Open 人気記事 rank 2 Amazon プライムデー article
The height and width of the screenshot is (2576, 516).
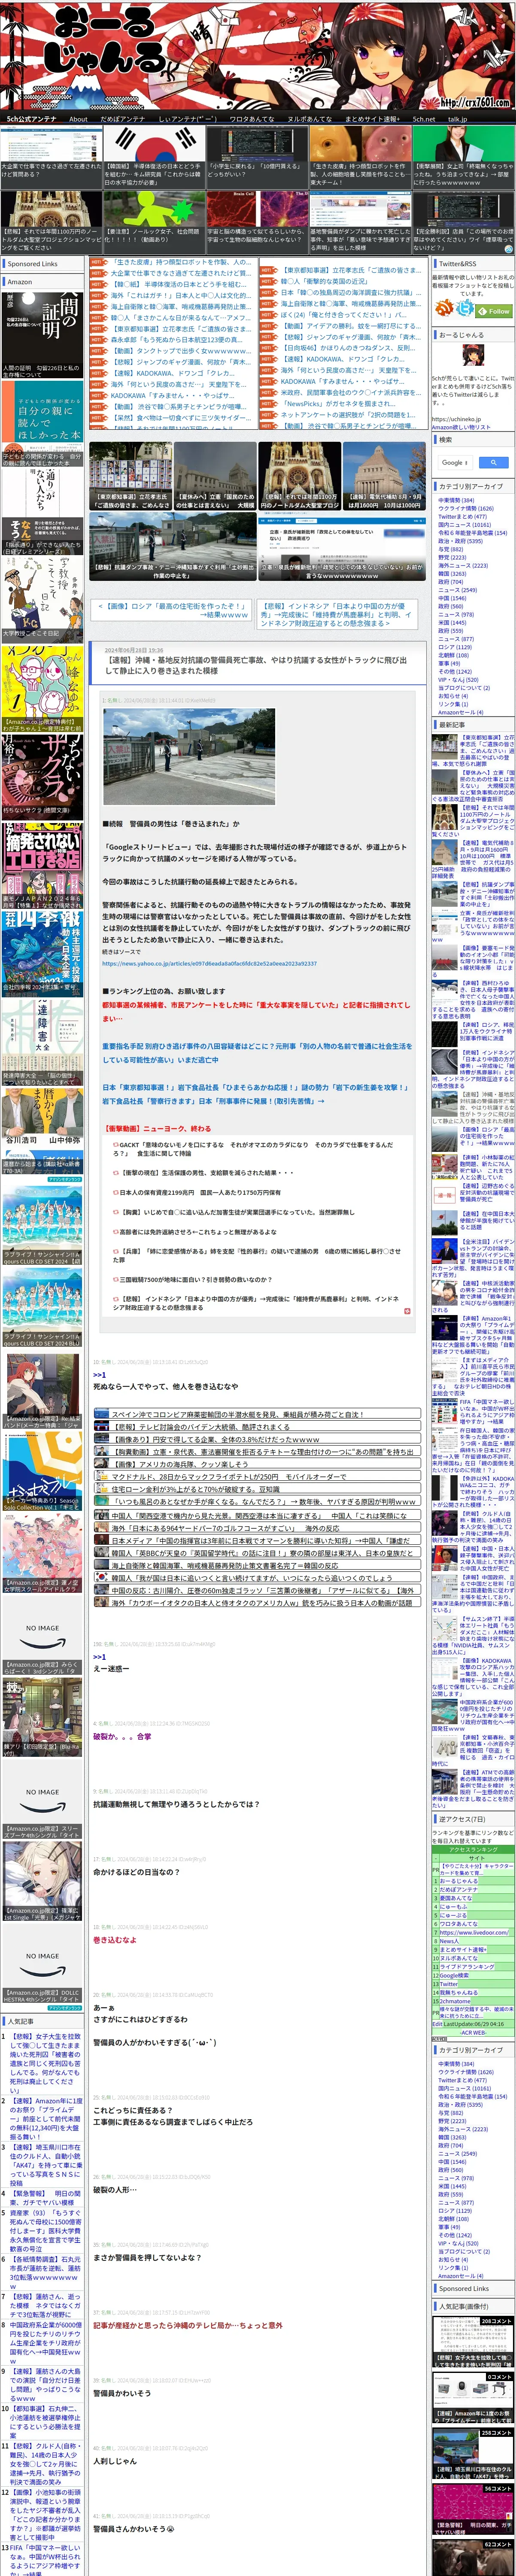46,2118
